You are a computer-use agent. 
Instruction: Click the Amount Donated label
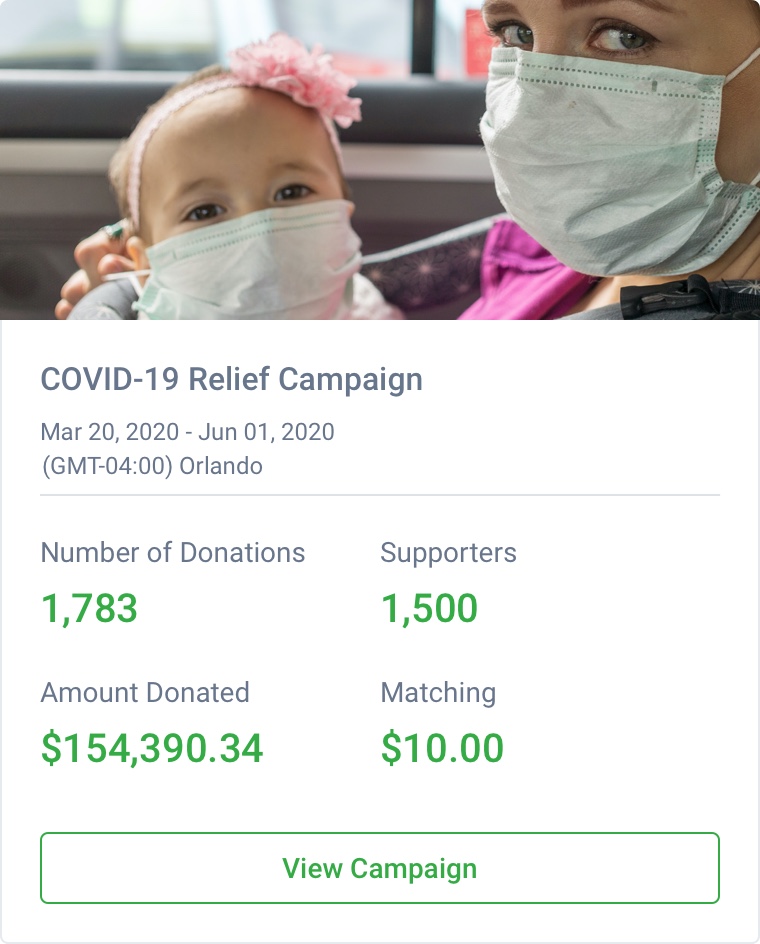(x=145, y=692)
